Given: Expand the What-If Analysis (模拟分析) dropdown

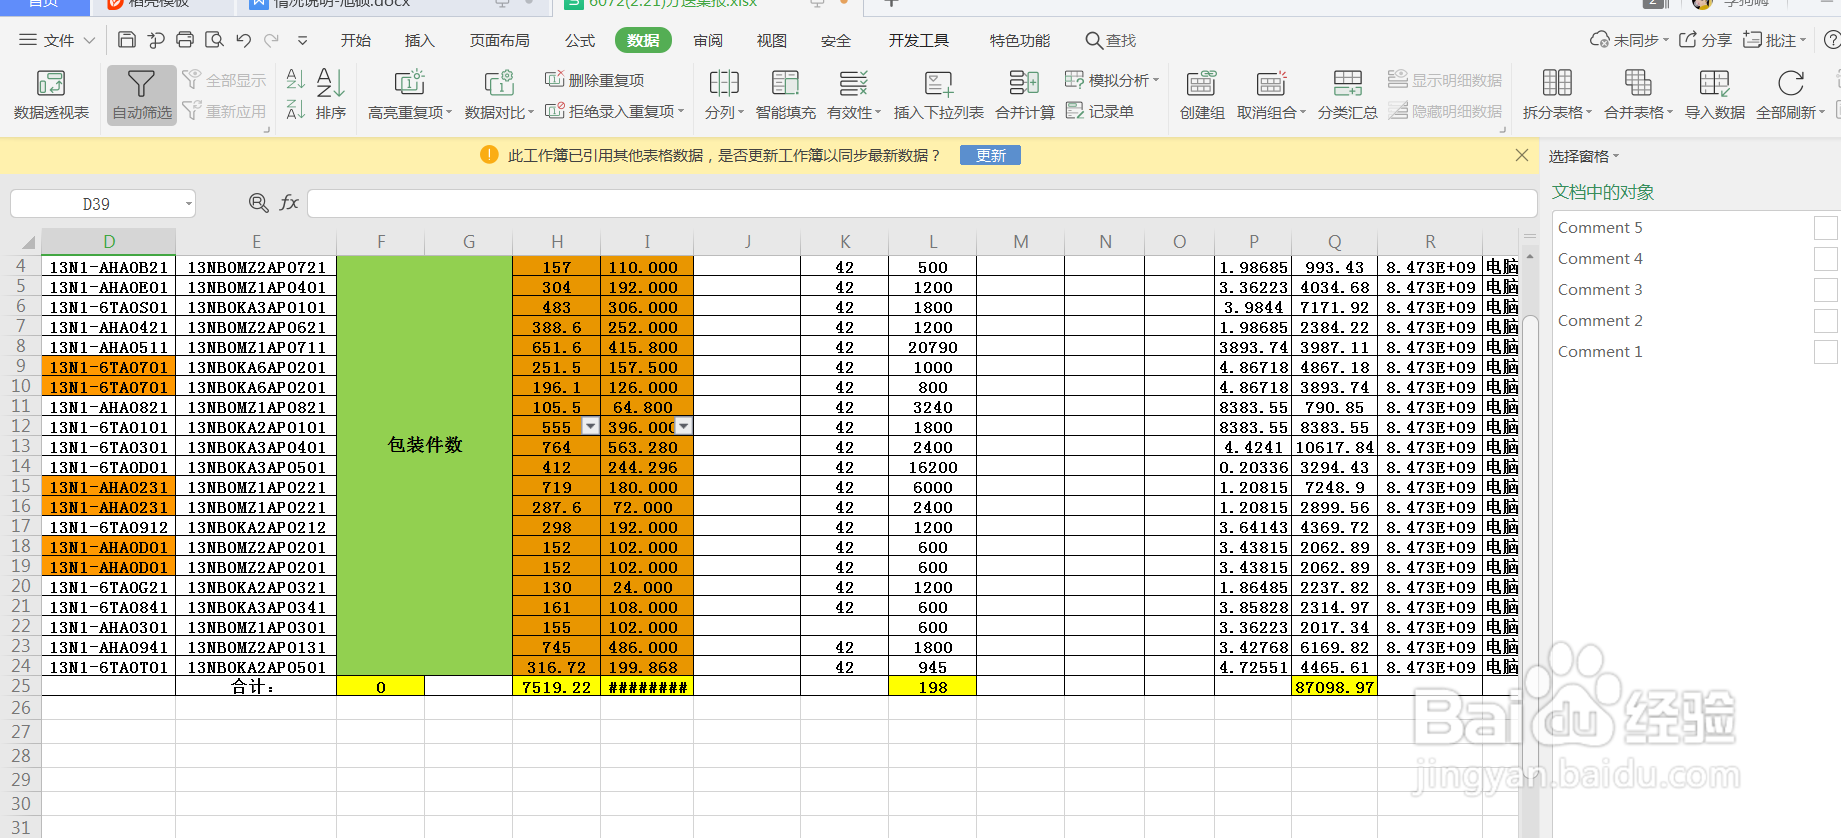Looking at the screenshot, I should tap(1156, 80).
